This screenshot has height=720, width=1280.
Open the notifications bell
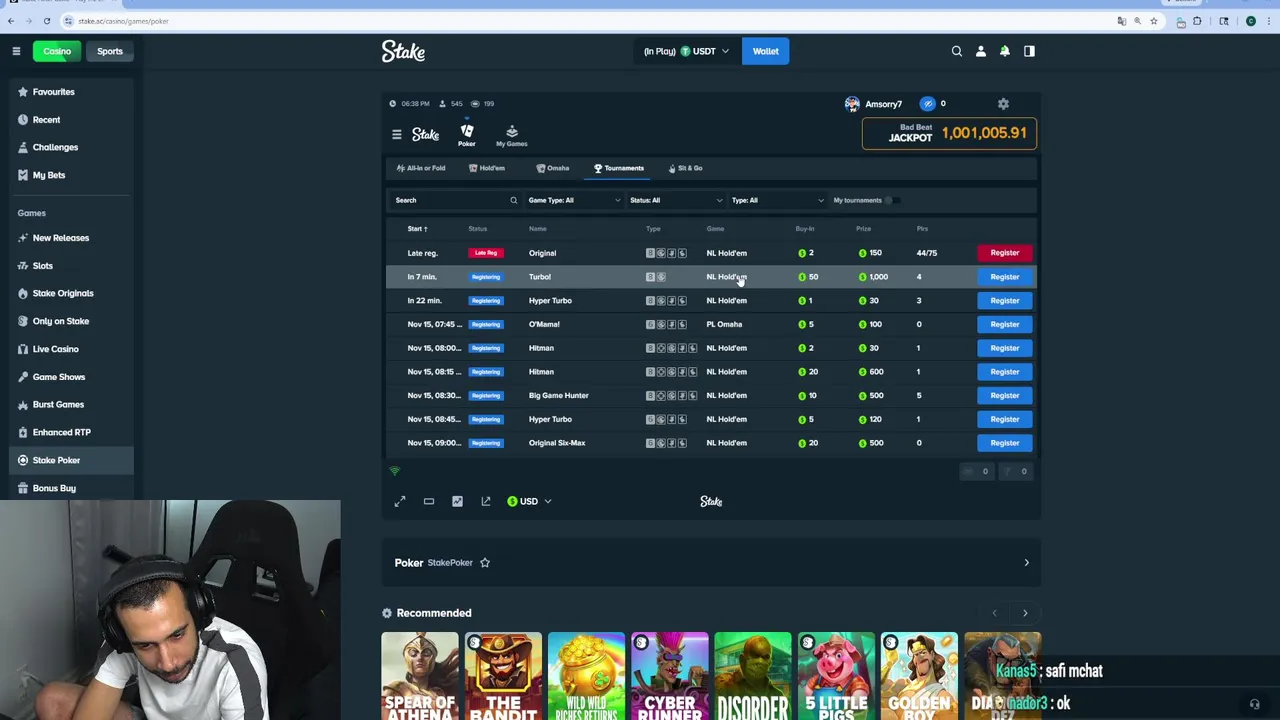coord(1005,51)
